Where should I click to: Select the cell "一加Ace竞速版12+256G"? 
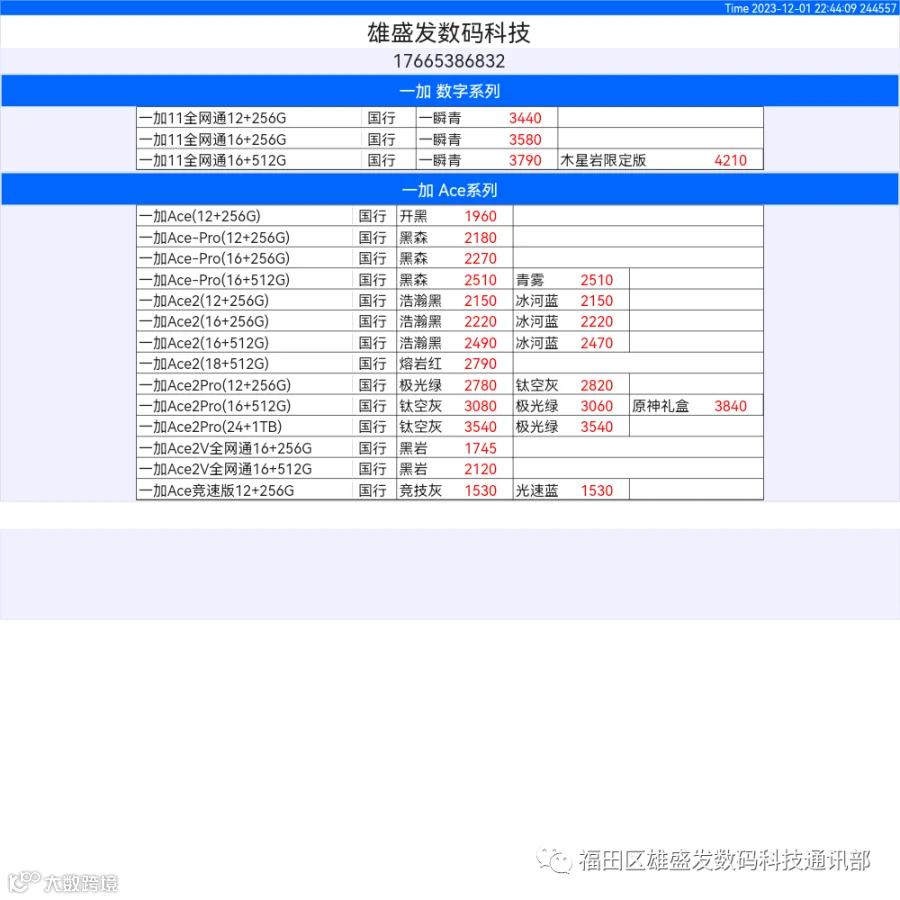pos(216,491)
